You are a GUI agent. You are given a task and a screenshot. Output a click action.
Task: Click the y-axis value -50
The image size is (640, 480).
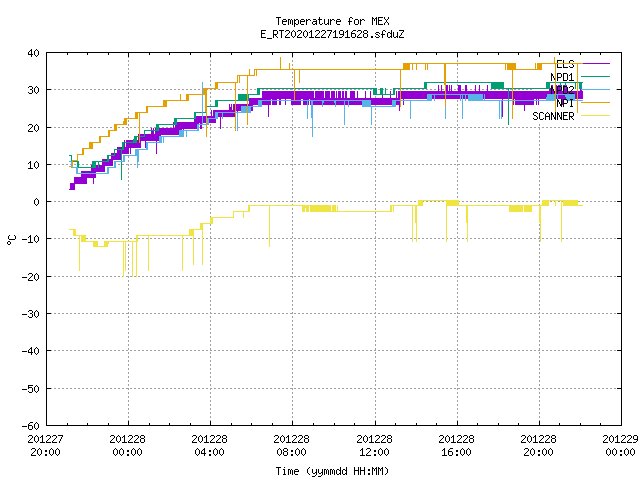[31, 389]
